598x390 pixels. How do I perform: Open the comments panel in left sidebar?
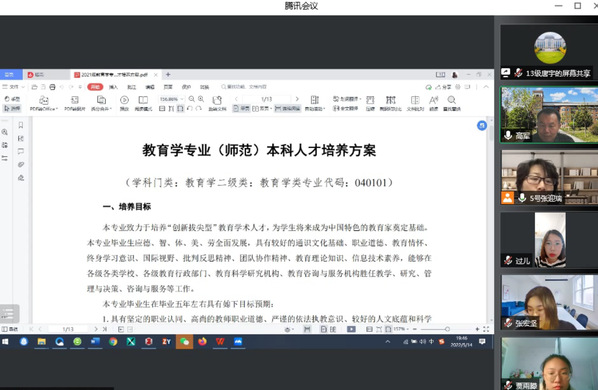pos(21,151)
